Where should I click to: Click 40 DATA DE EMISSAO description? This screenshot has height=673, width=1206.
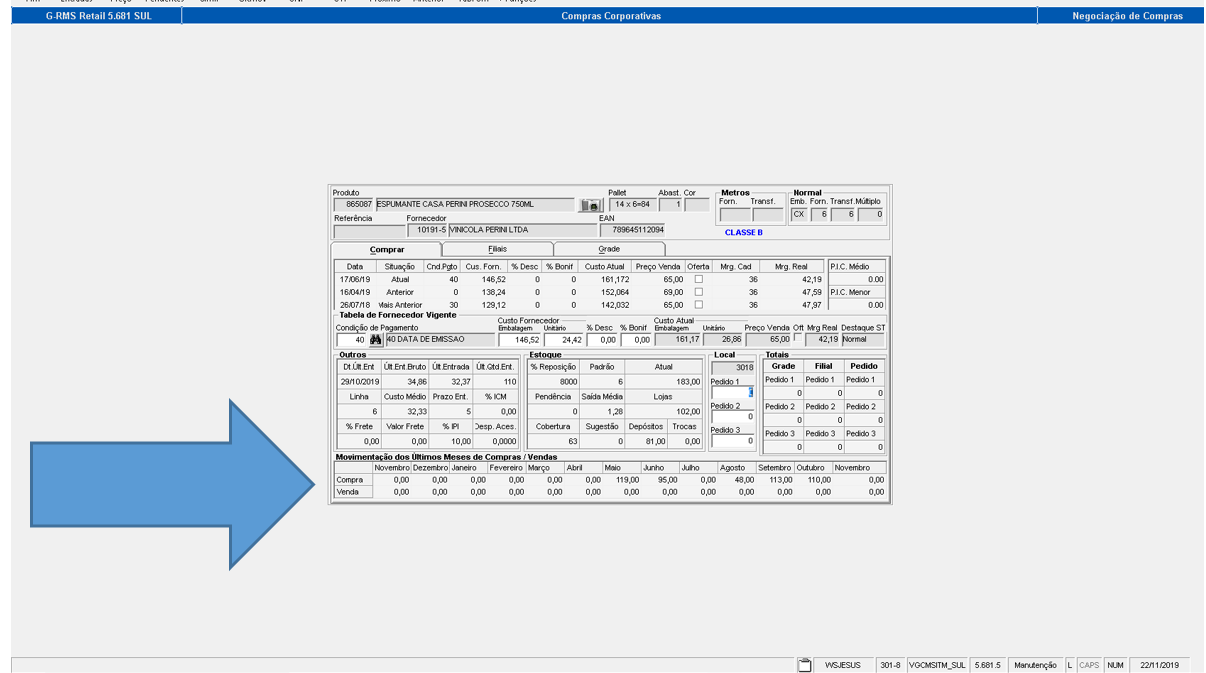point(440,340)
